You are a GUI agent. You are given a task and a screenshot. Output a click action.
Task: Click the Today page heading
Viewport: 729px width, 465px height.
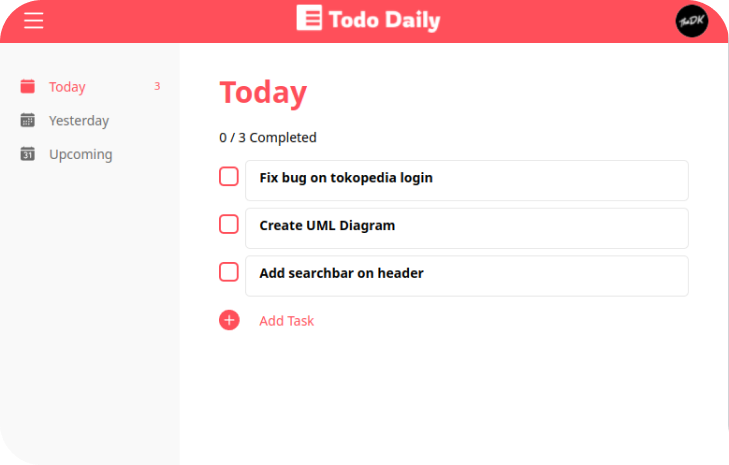click(263, 92)
